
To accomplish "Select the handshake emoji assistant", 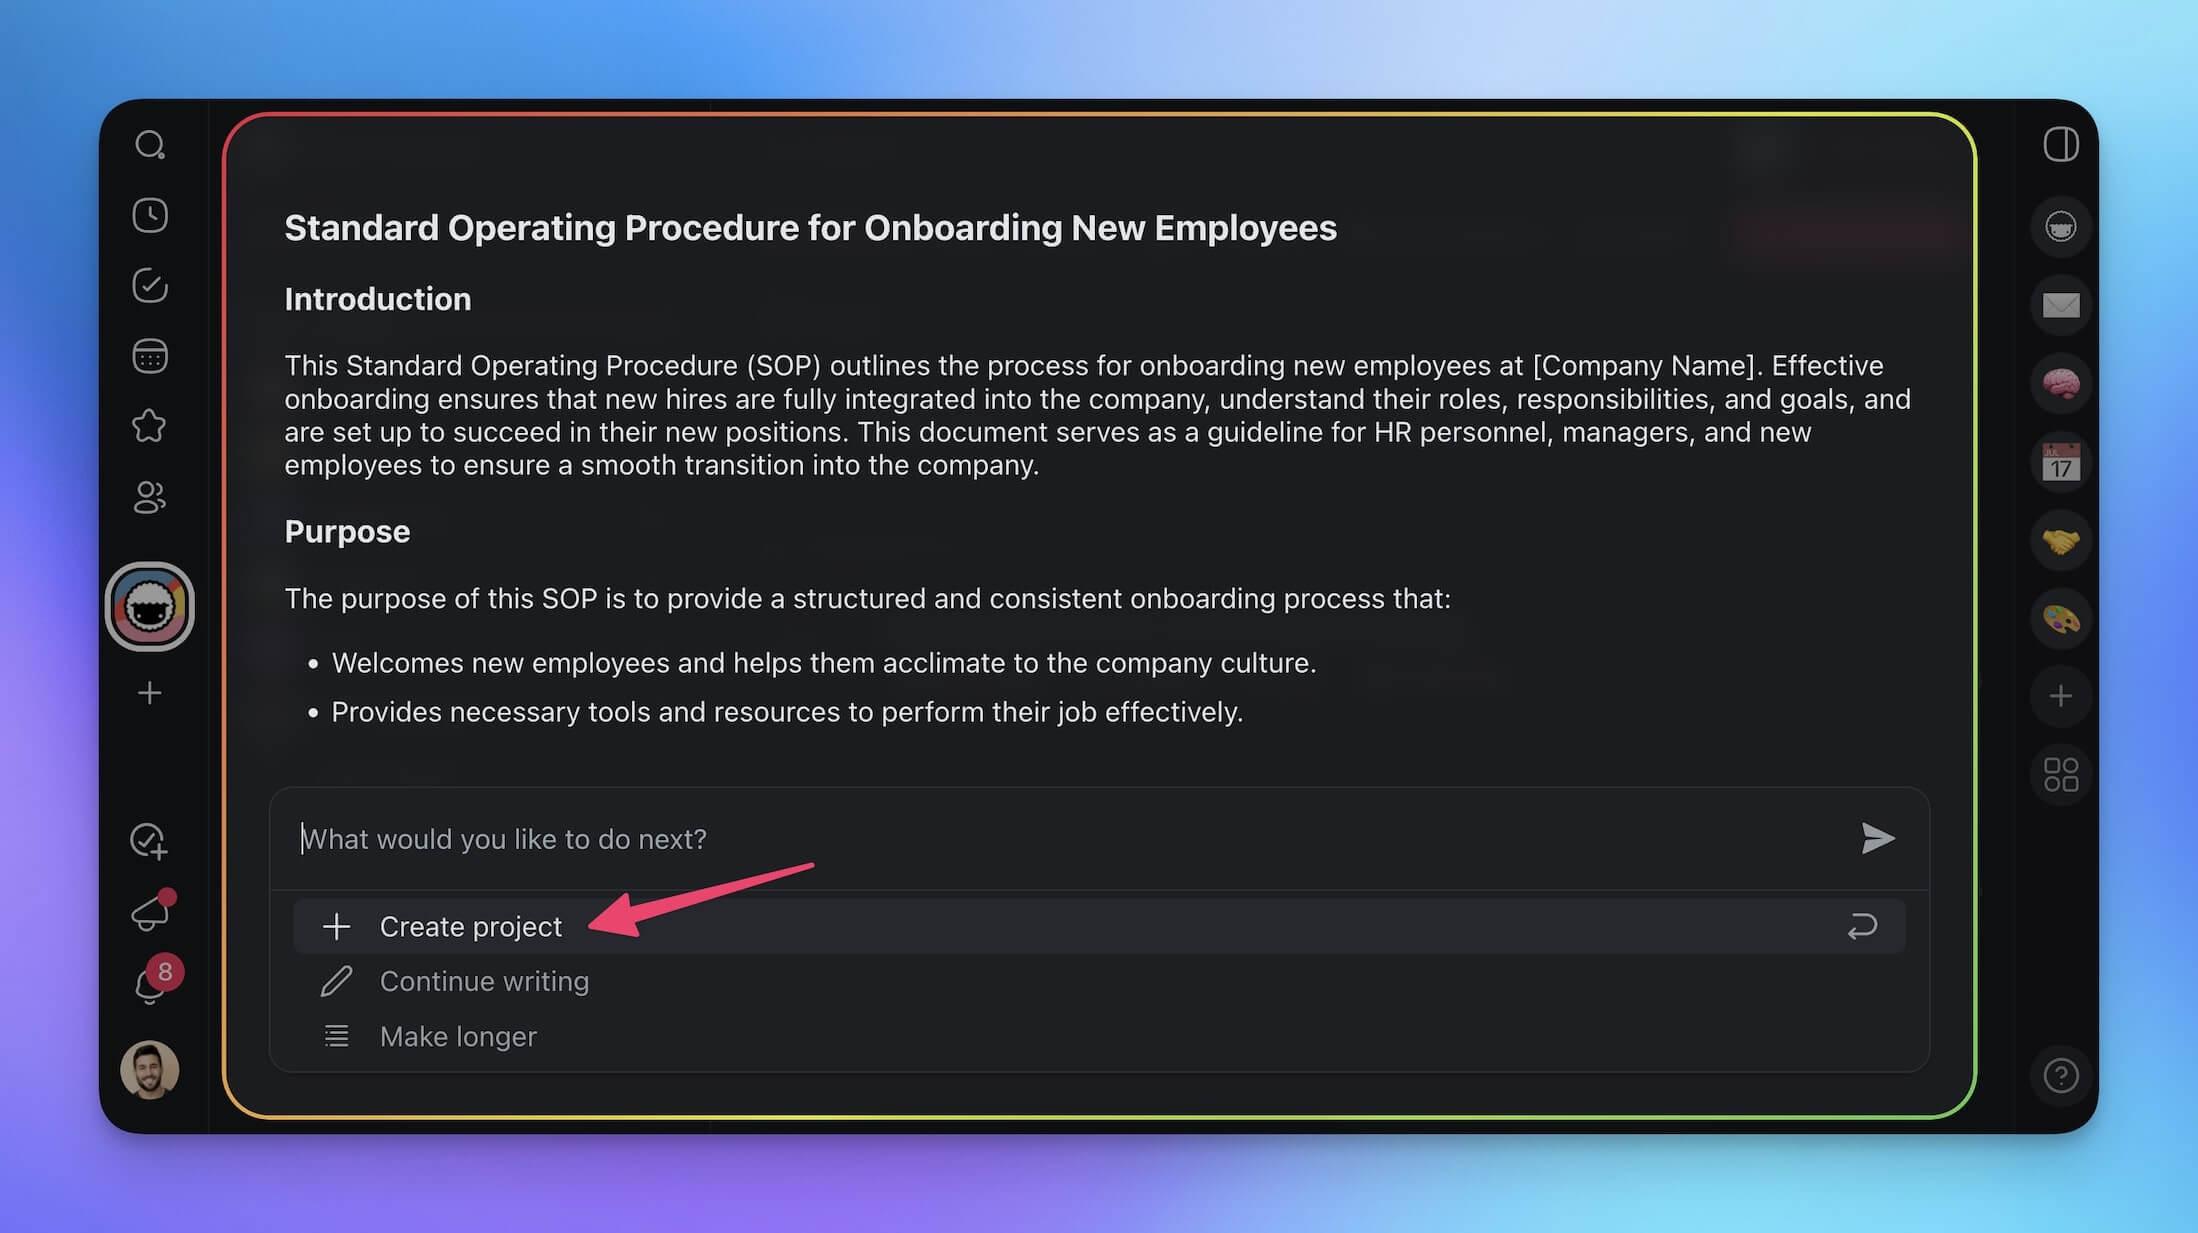I will pos(2060,541).
